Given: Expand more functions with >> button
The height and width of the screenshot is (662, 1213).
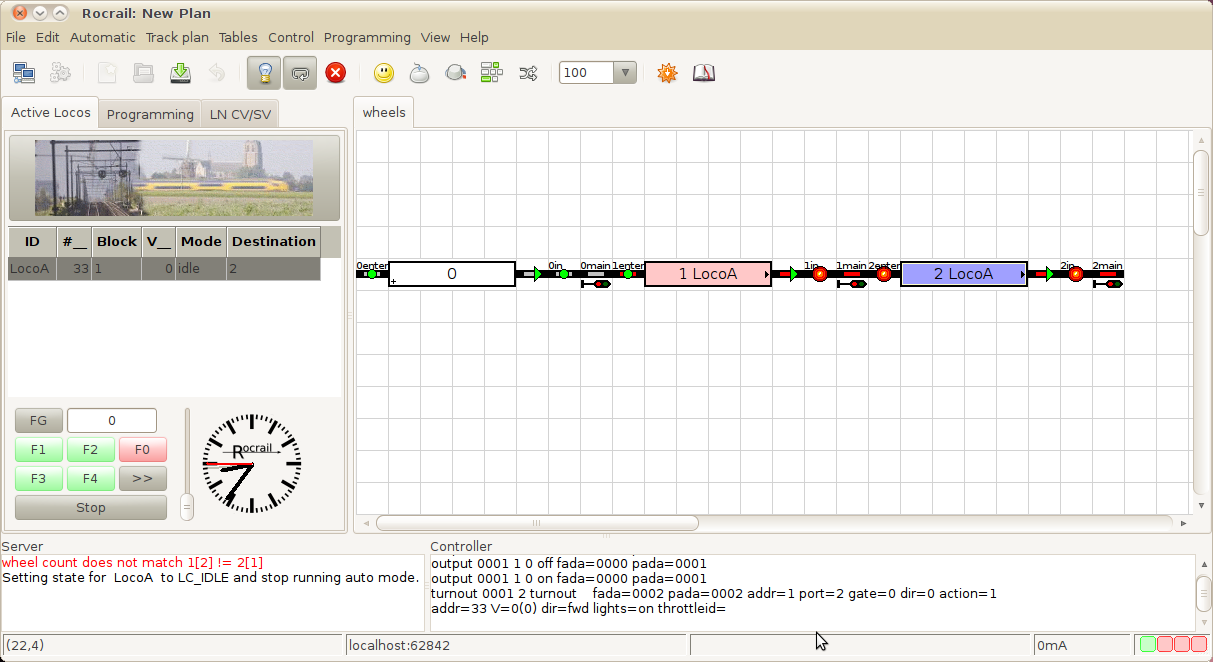Looking at the screenshot, I should [x=142, y=479].
